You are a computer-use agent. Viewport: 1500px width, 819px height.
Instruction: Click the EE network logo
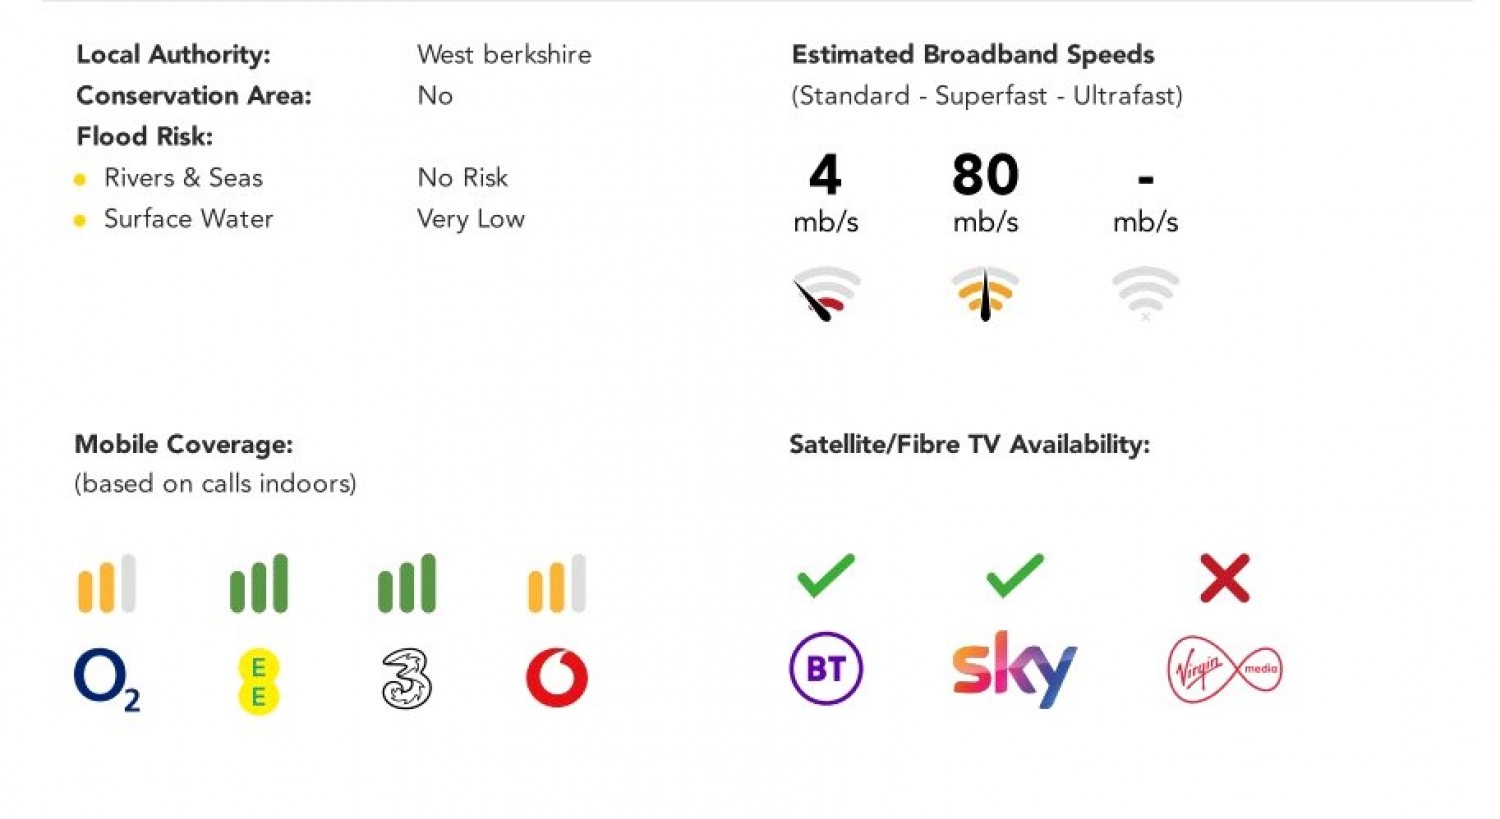click(x=258, y=681)
